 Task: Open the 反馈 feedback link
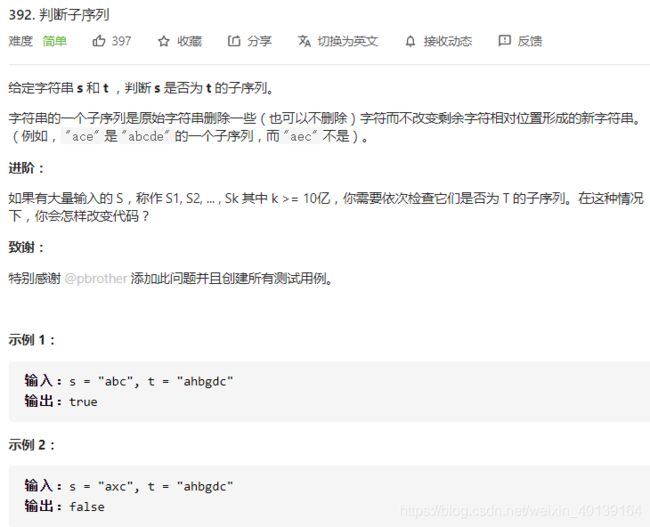point(529,41)
